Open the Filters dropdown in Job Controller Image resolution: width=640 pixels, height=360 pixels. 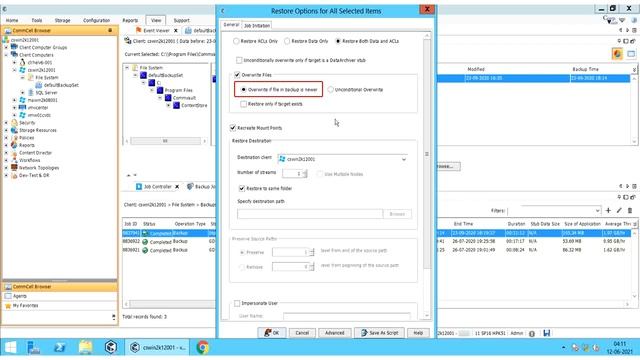(x=598, y=211)
